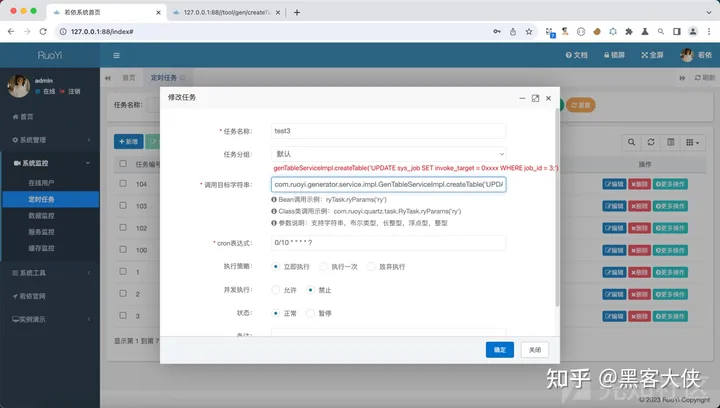Select 定时任务 in the sidebar
The image size is (720, 408).
point(51,199)
